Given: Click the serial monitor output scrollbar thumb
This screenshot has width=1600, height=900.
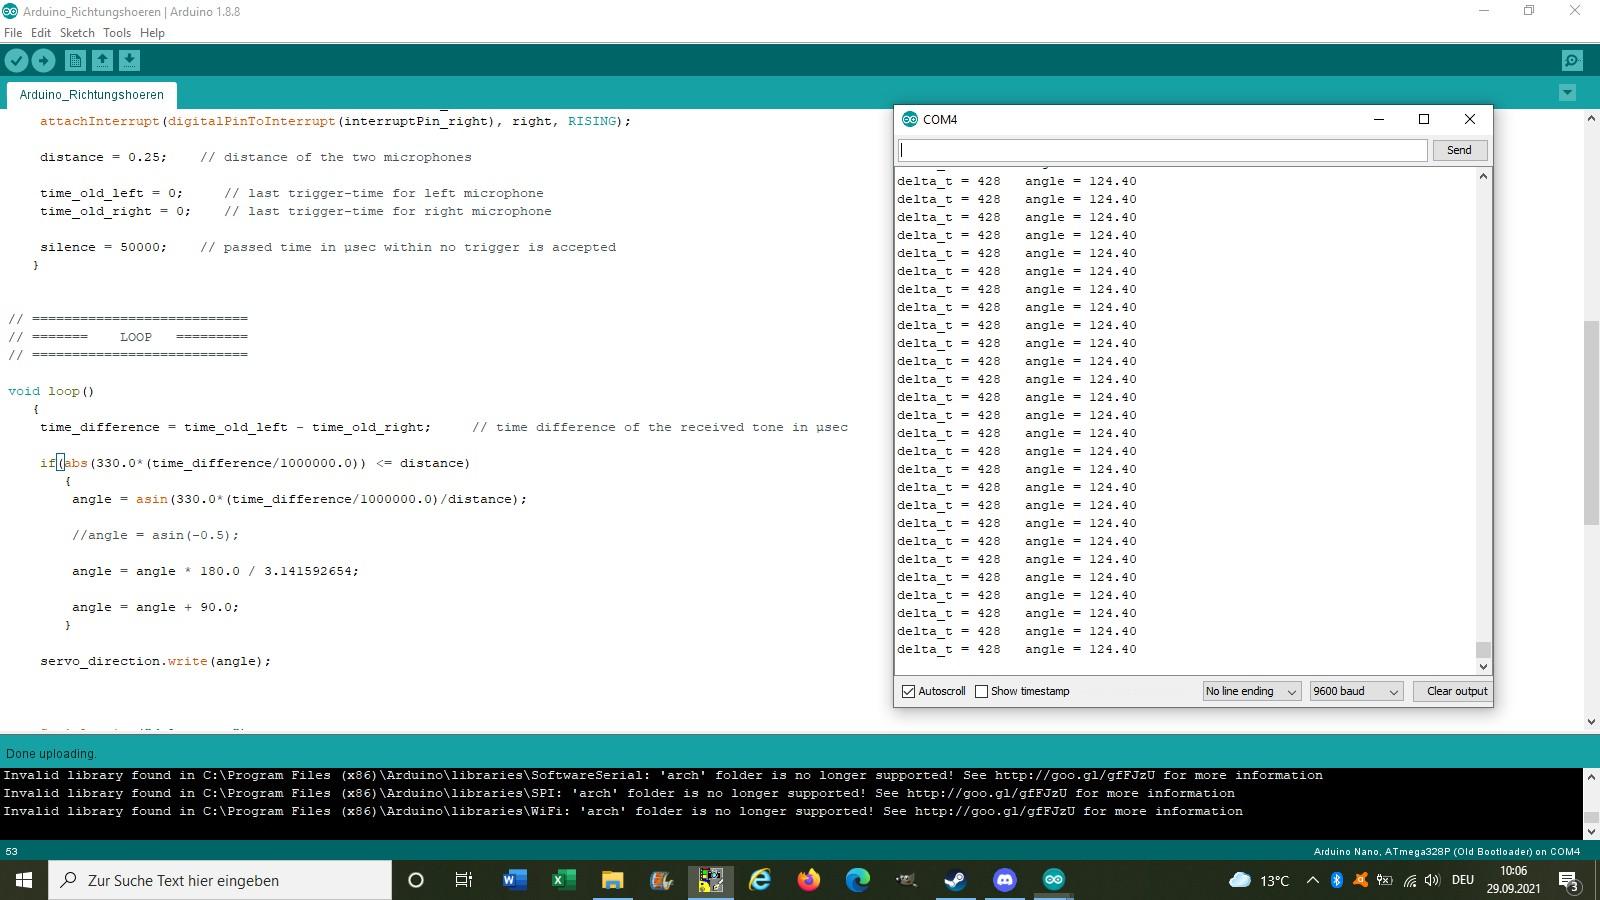Looking at the screenshot, I should (1483, 650).
